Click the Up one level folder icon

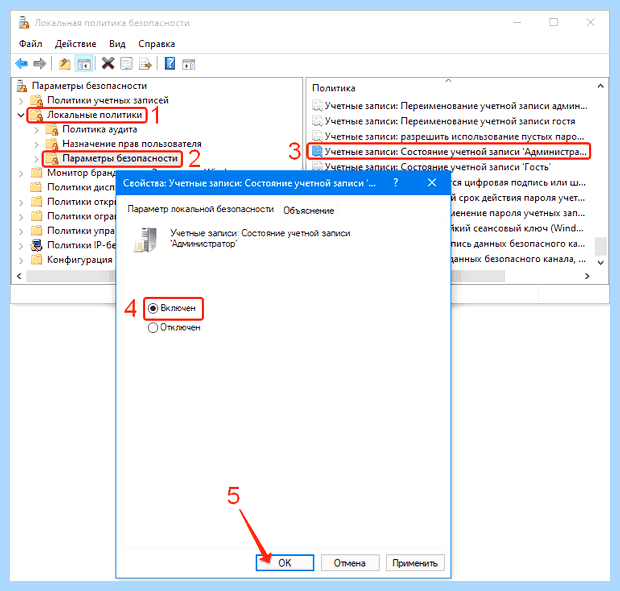[64, 63]
